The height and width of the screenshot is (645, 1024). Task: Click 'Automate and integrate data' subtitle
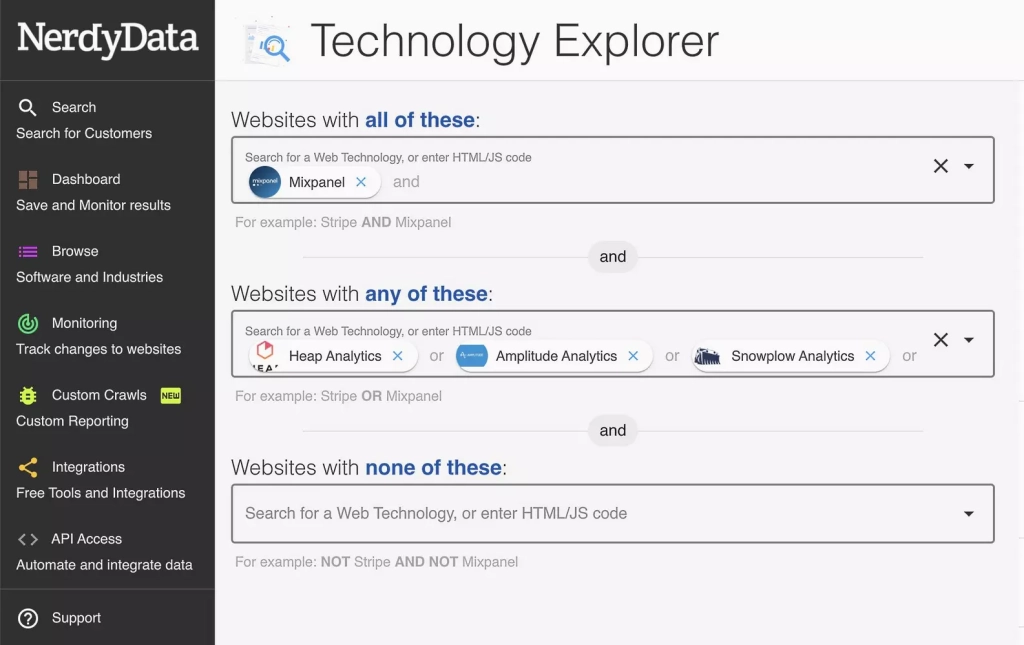(x=104, y=565)
